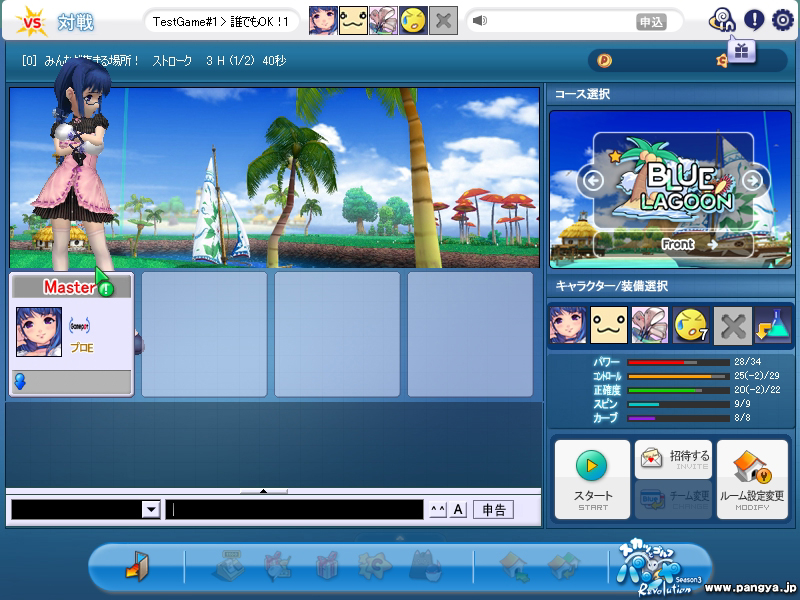The image size is (800, 600).
Task: Click the コース選択 header
Action: [582, 94]
